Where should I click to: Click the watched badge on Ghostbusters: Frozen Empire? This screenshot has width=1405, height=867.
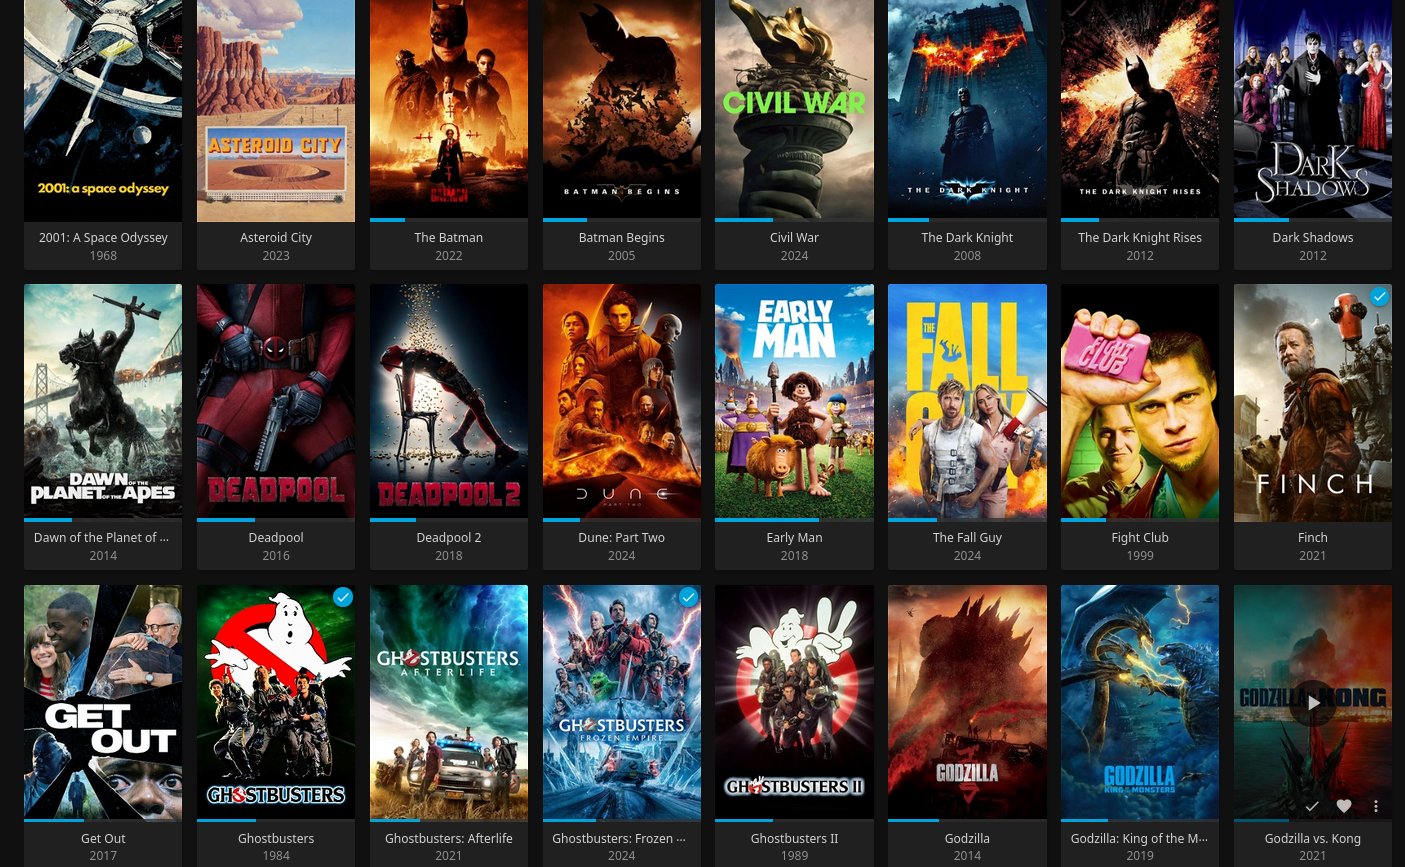[x=688, y=598]
